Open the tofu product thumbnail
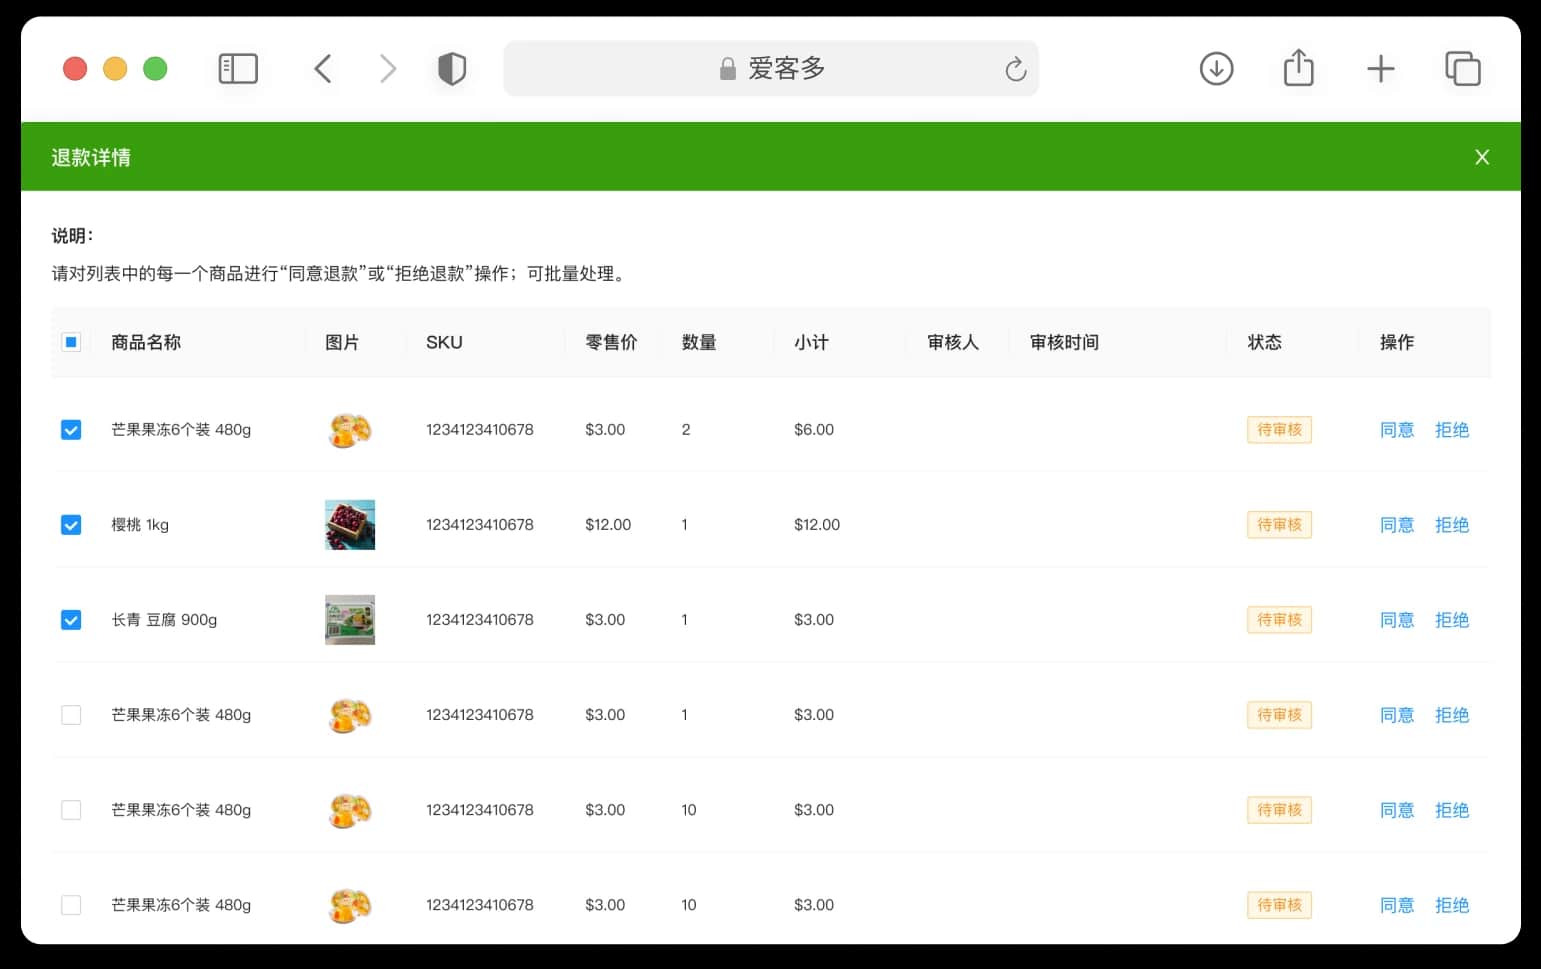This screenshot has height=969, width=1541. point(350,620)
